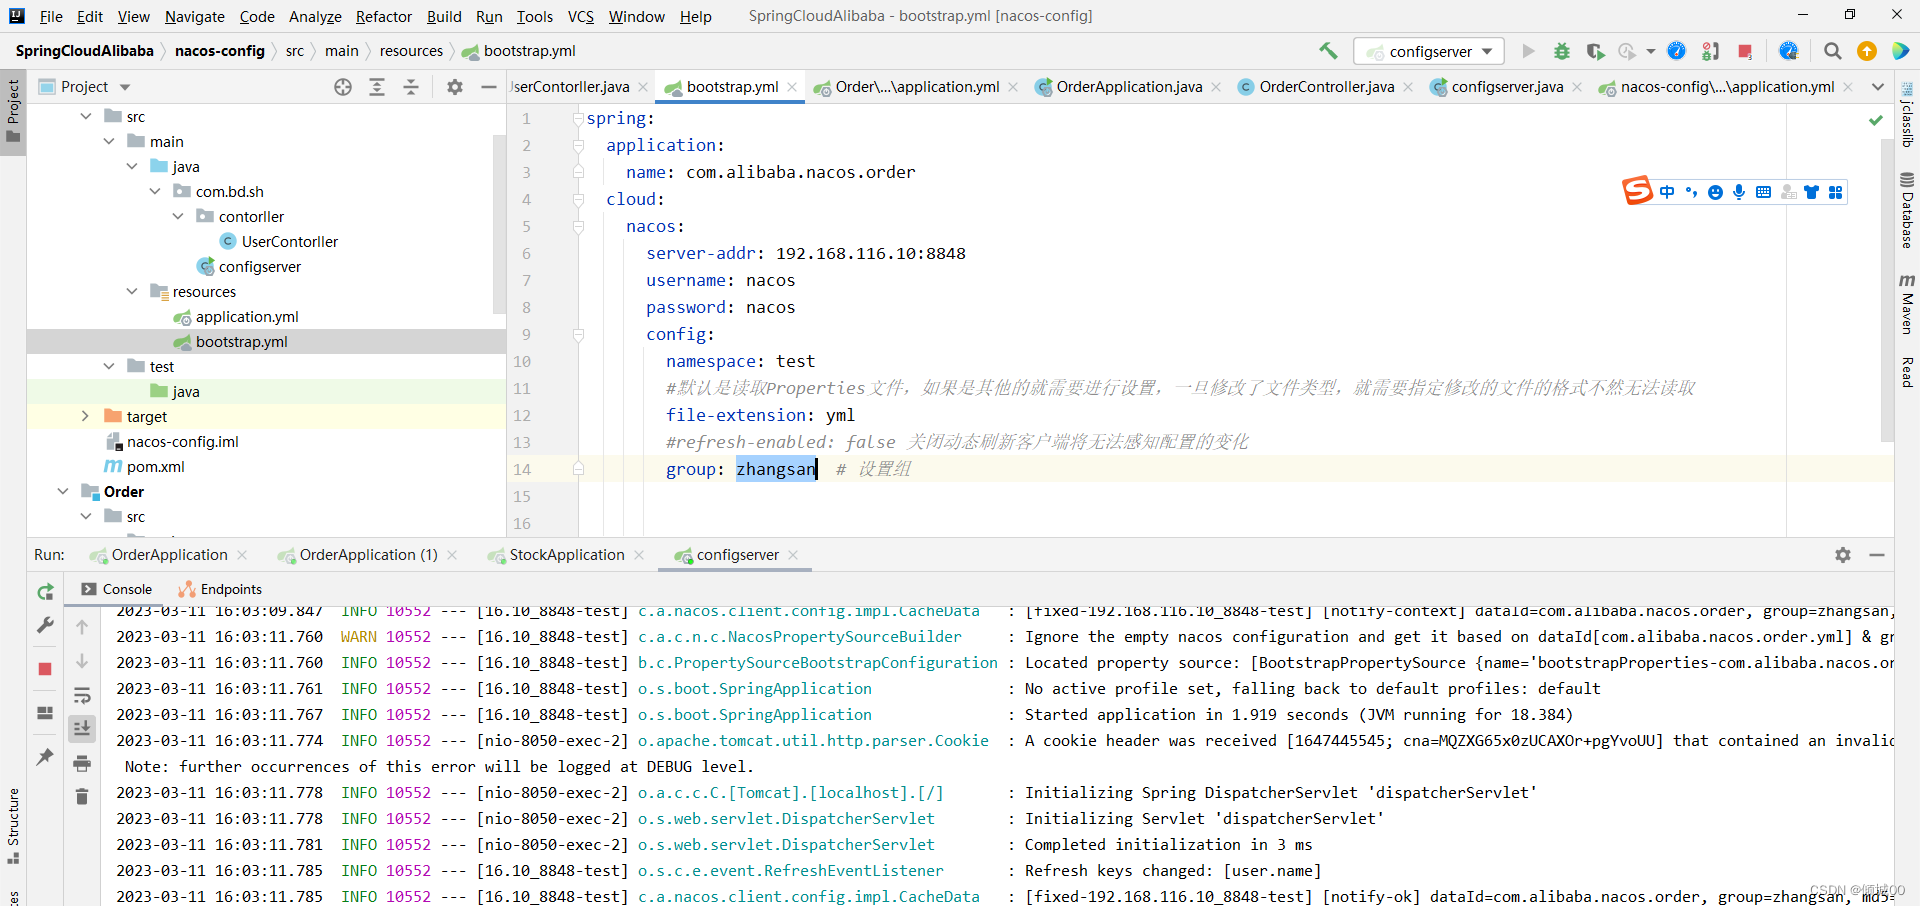Click the Build project hammer icon
This screenshot has width=1920, height=906.
pos(1328,51)
